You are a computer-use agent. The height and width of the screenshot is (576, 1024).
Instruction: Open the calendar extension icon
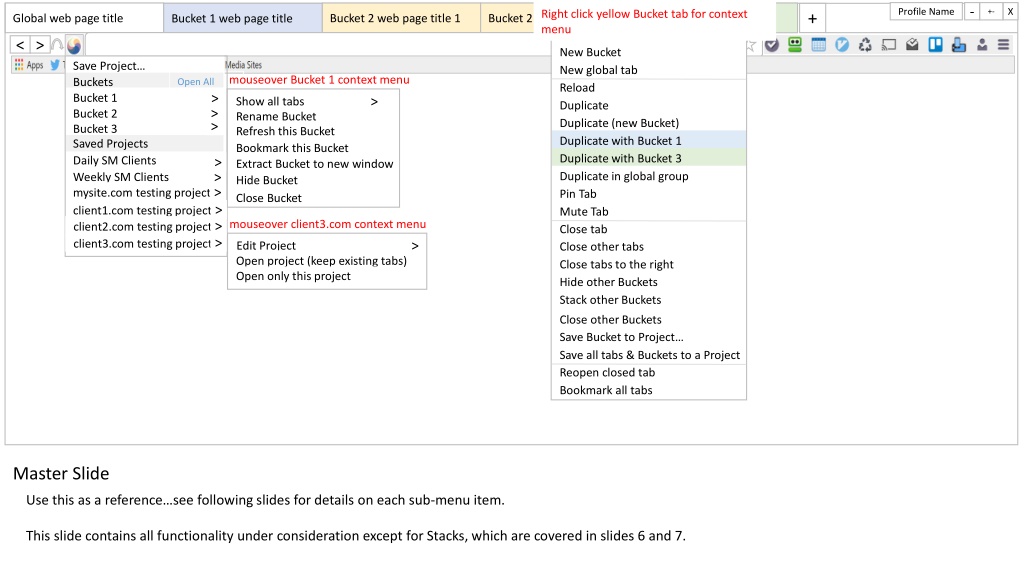(x=818, y=44)
